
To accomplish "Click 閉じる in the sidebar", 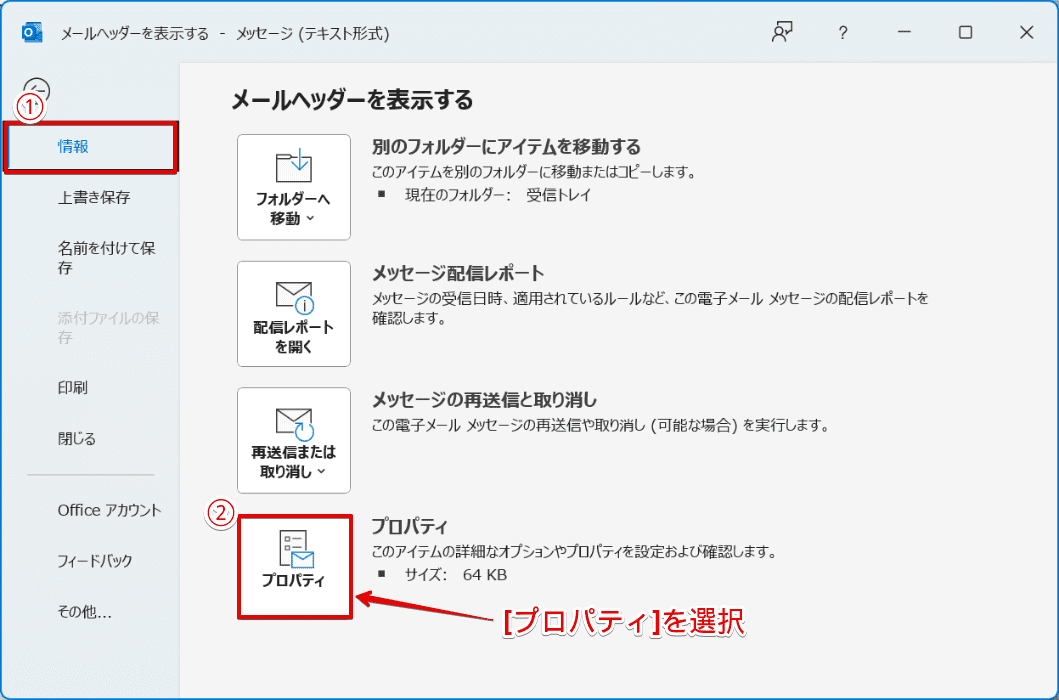I will pos(77,438).
